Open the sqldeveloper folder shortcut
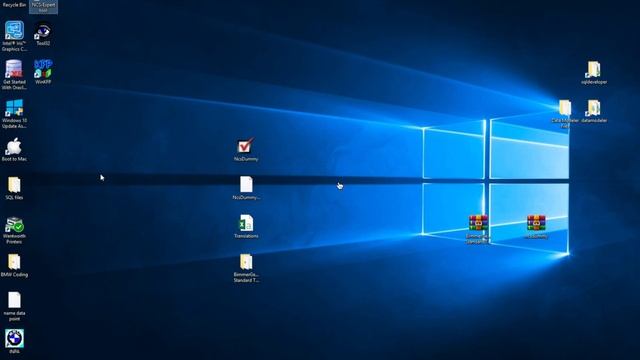This screenshot has height=360, width=640. point(594,73)
